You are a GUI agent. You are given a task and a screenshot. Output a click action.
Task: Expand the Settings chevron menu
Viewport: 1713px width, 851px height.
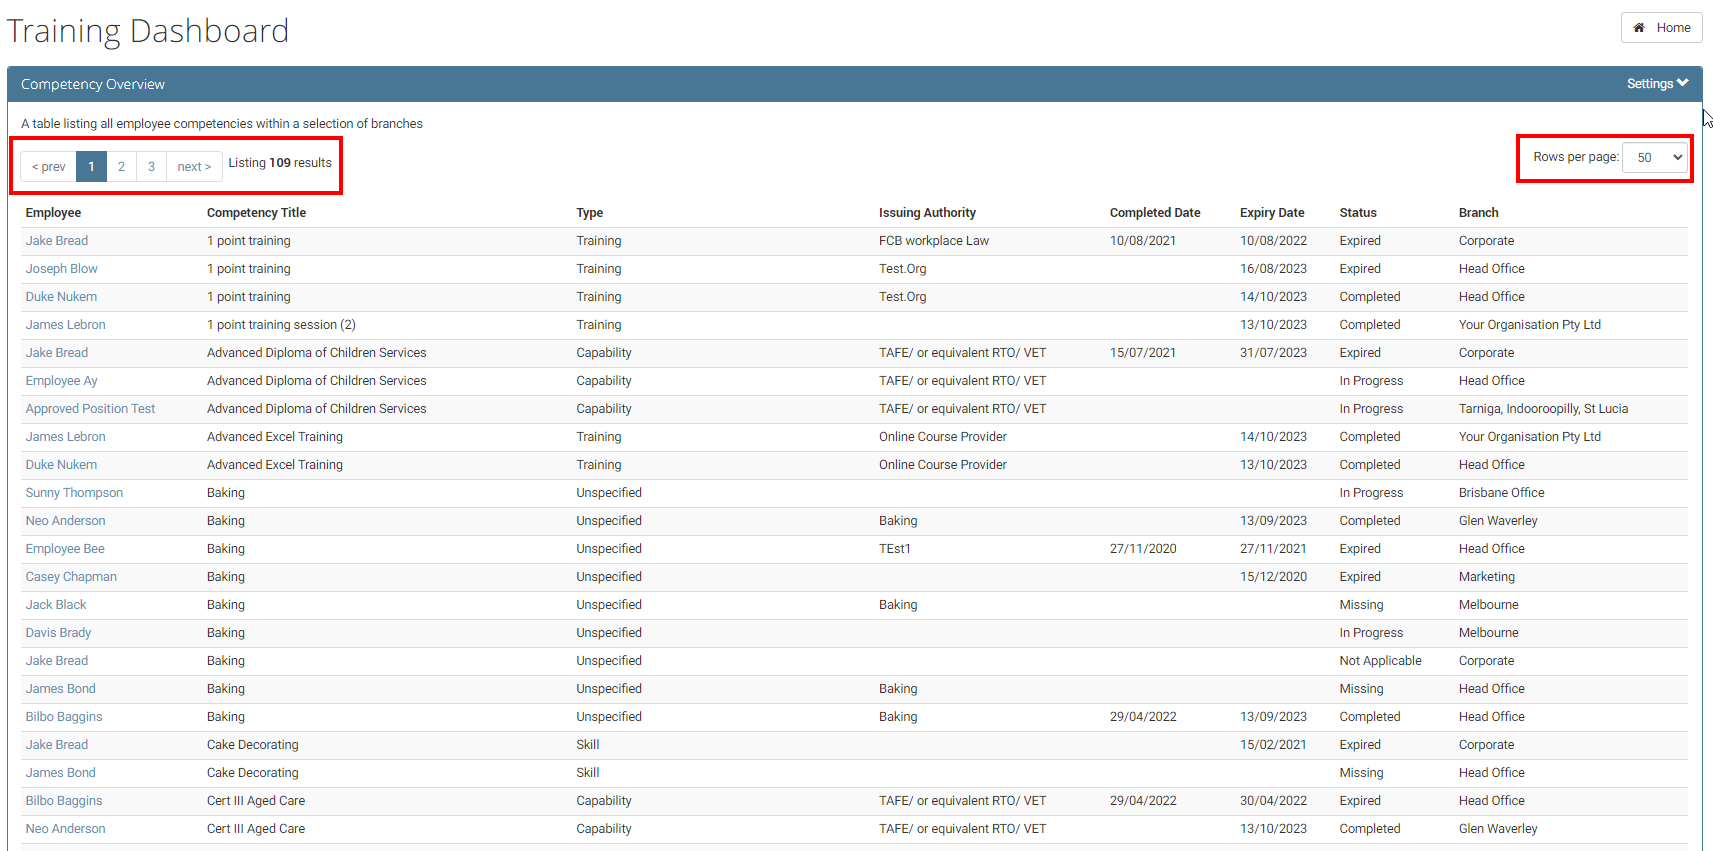pos(1657,84)
